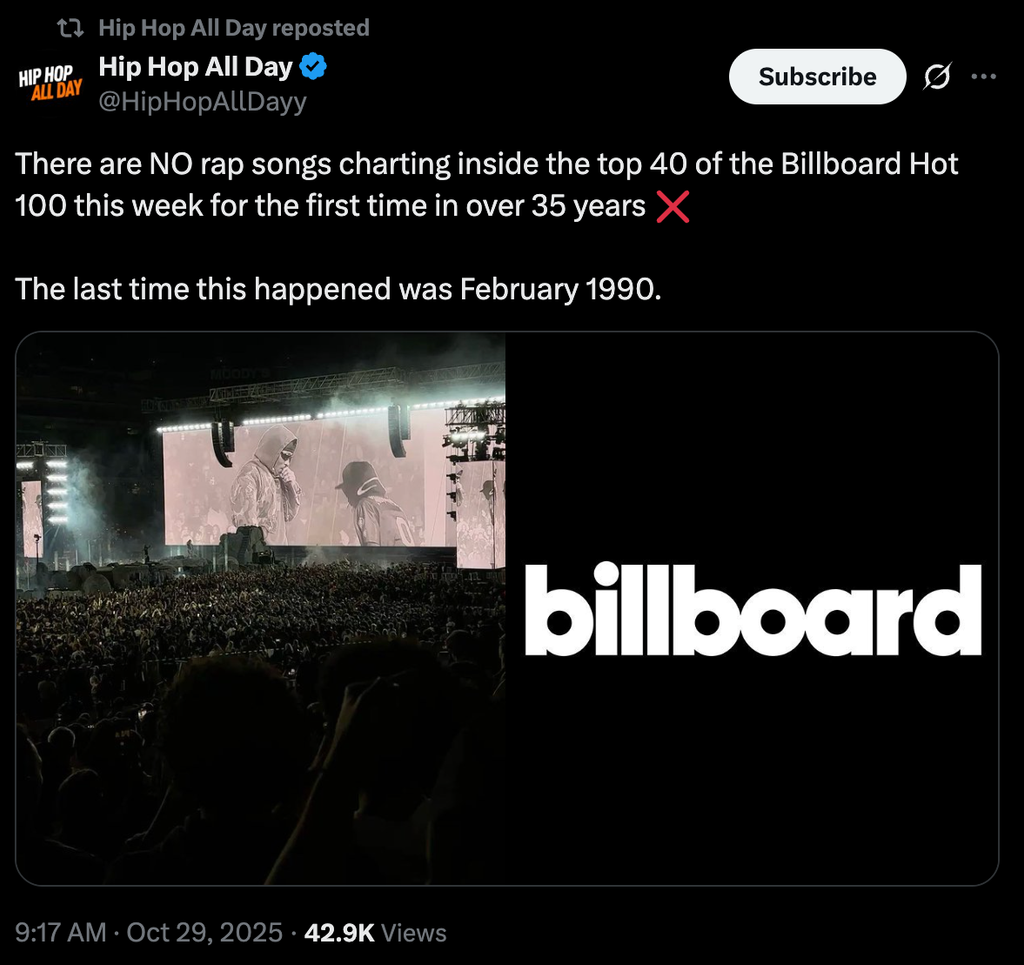Click the red X emoji in the post
The image size is (1024, 965).
pyautogui.click(x=672, y=207)
